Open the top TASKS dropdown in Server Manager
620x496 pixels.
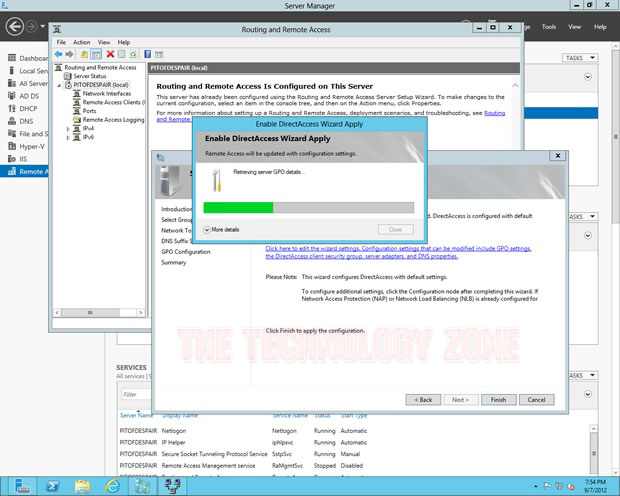[580, 58]
